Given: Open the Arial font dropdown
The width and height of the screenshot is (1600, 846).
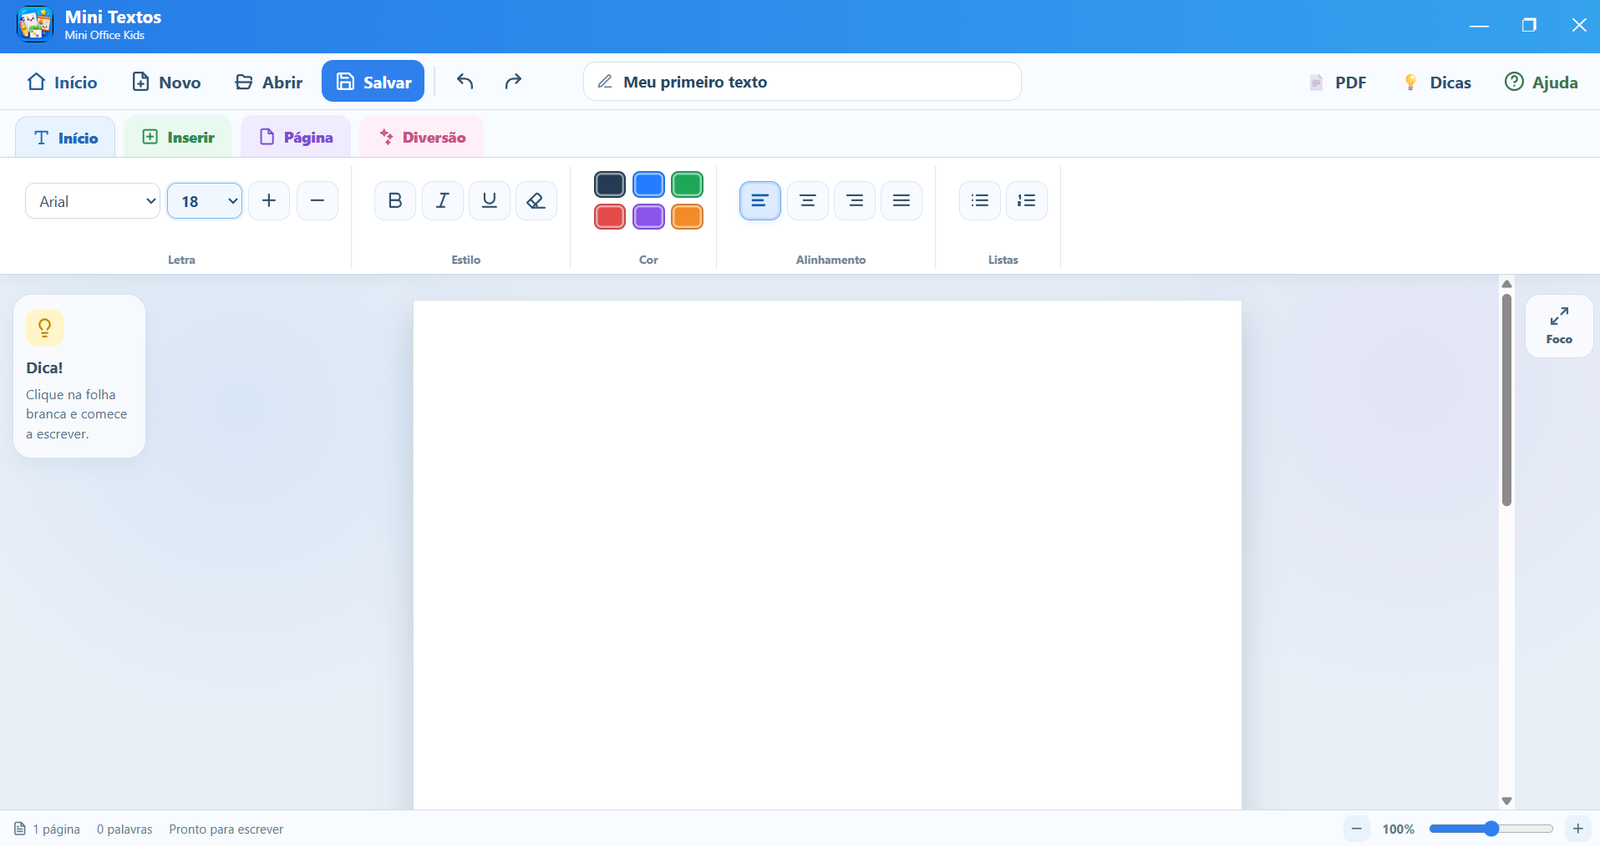Looking at the screenshot, I should click(93, 201).
